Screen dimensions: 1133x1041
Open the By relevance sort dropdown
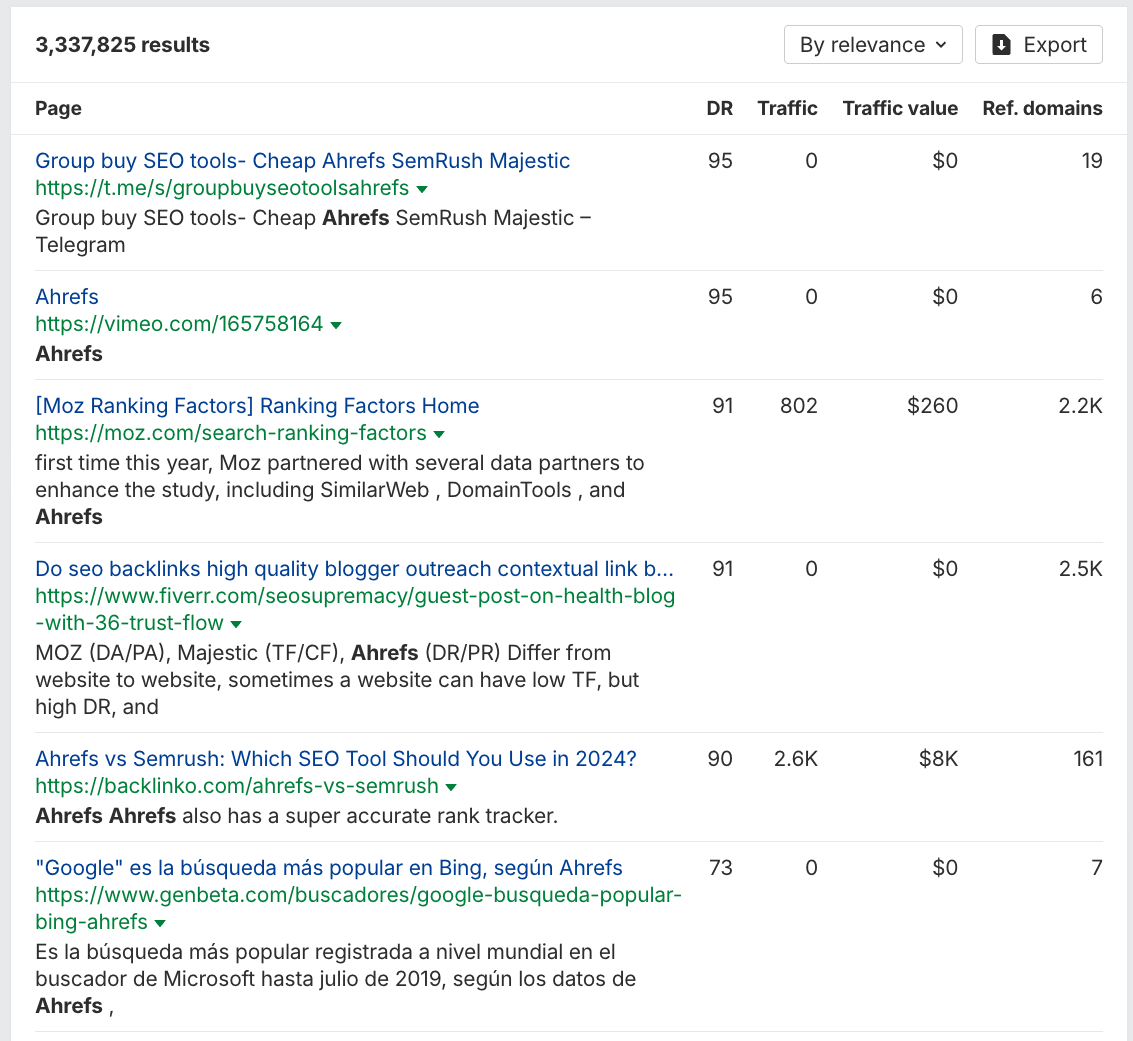pyautogui.click(x=873, y=45)
